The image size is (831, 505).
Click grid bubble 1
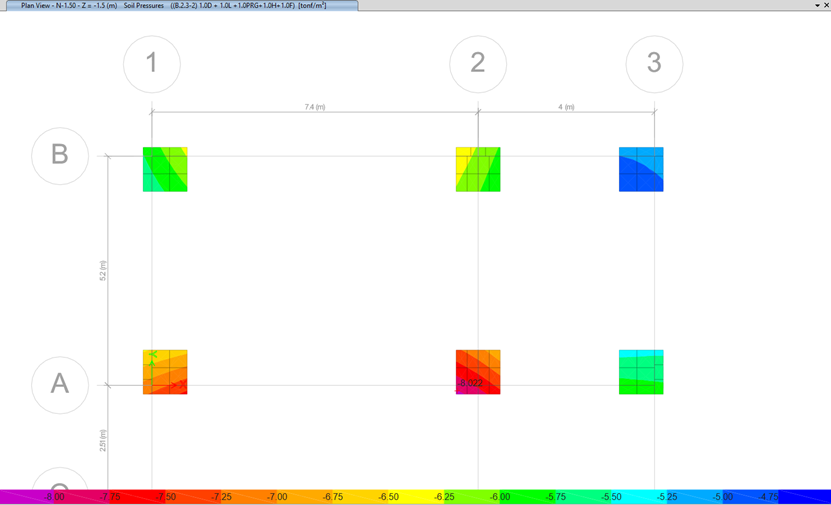coord(152,63)
